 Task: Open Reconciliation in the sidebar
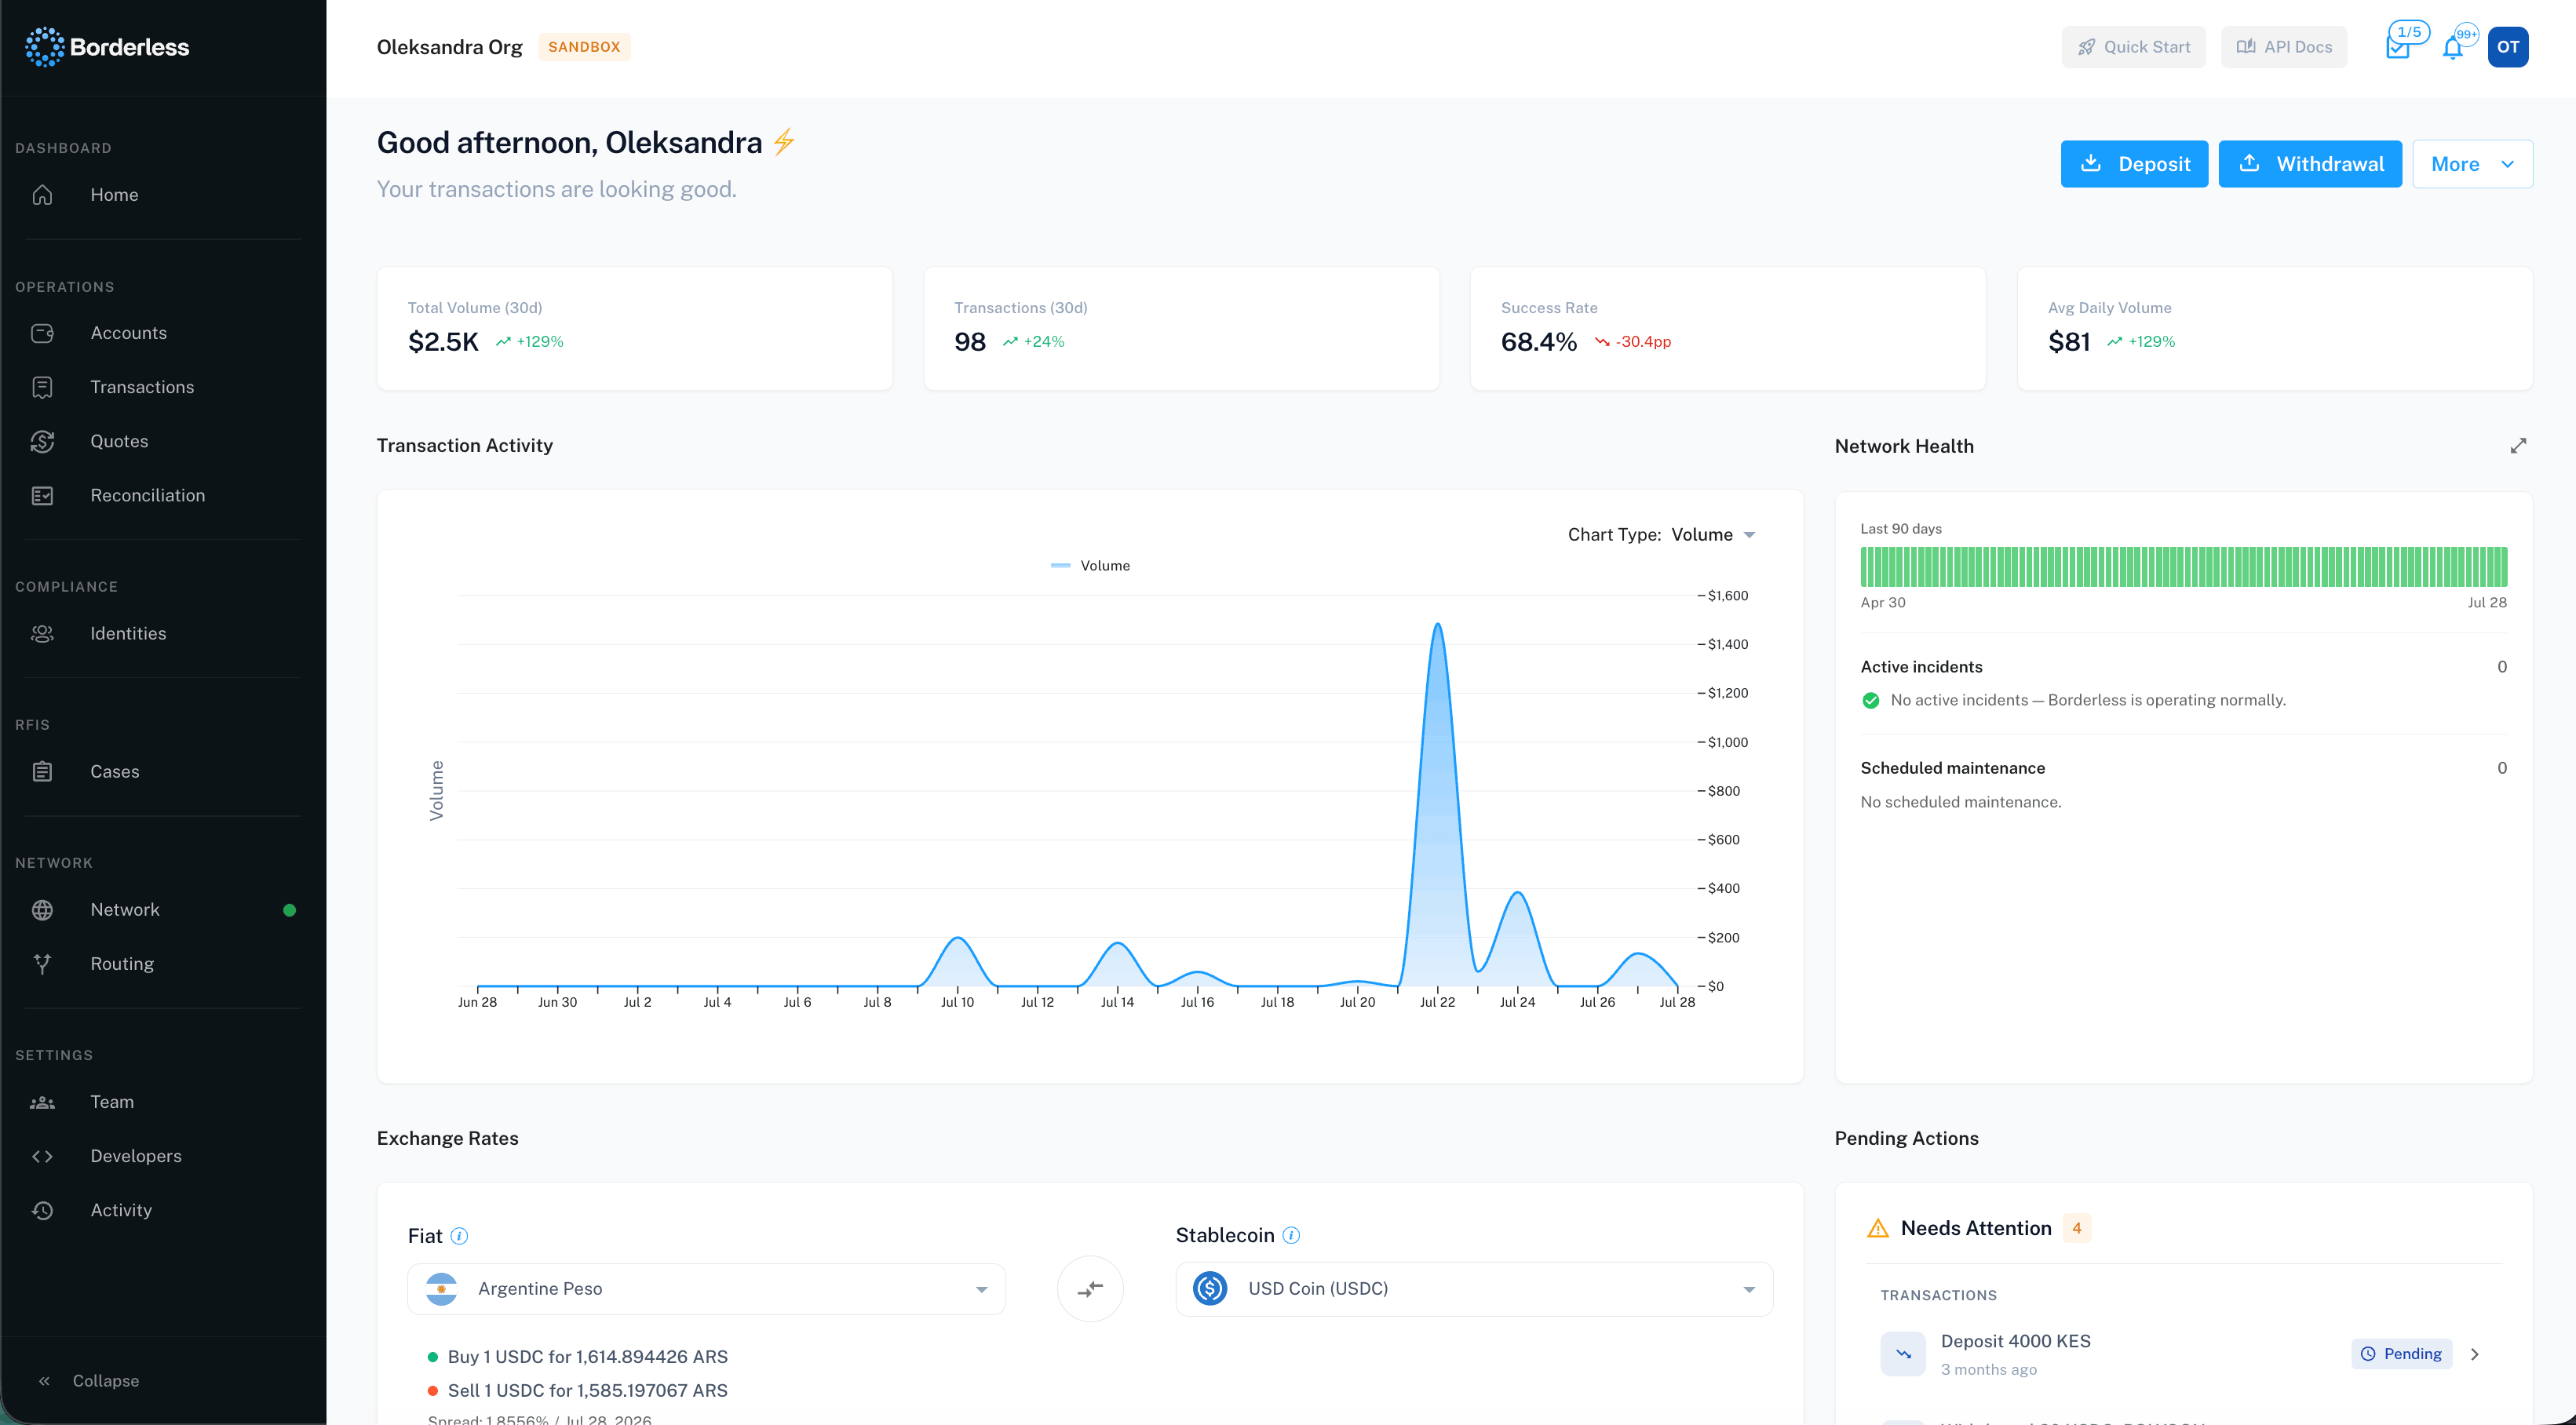(147, 495)
